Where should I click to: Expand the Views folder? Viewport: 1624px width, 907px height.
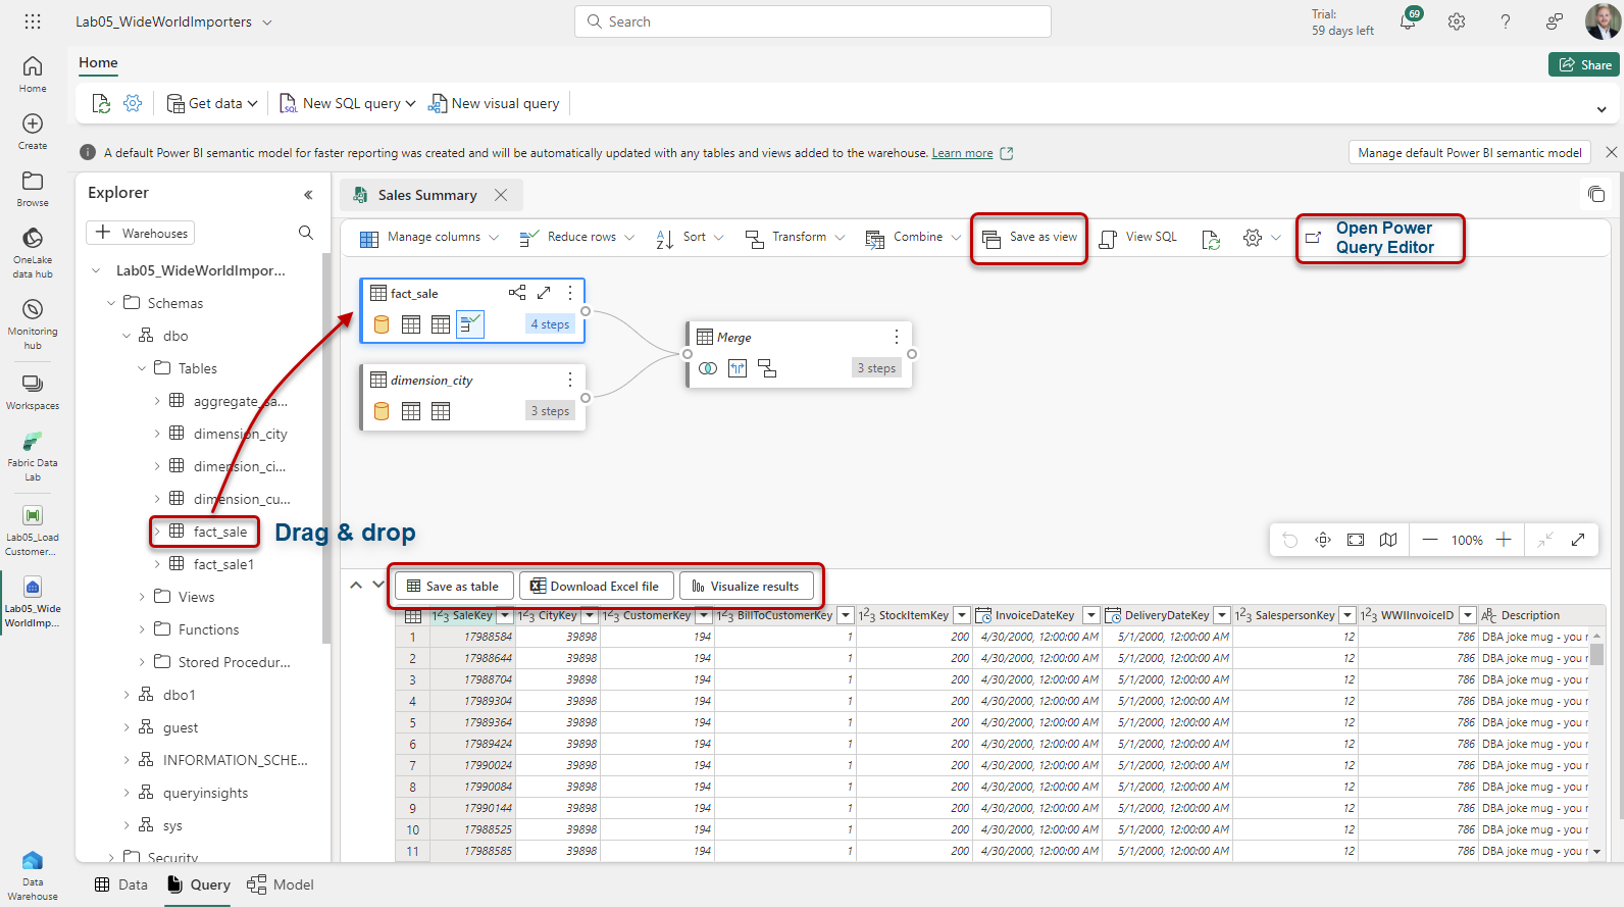(x=141, y=597)
